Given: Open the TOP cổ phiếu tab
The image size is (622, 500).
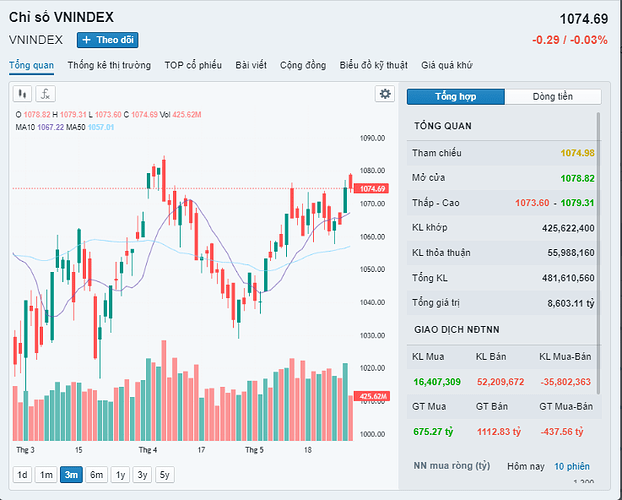Looking at the screenshot, I should [x=193, y=66].
